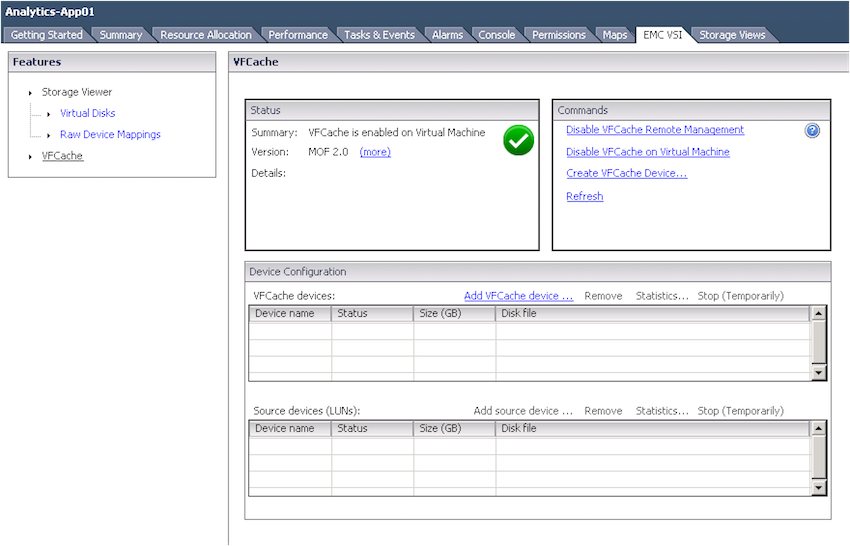Select the EMC VSI tab
Image resolution: width=850 pixels, height=546 pixels.
pyautogui.click(x=662, y=35)
